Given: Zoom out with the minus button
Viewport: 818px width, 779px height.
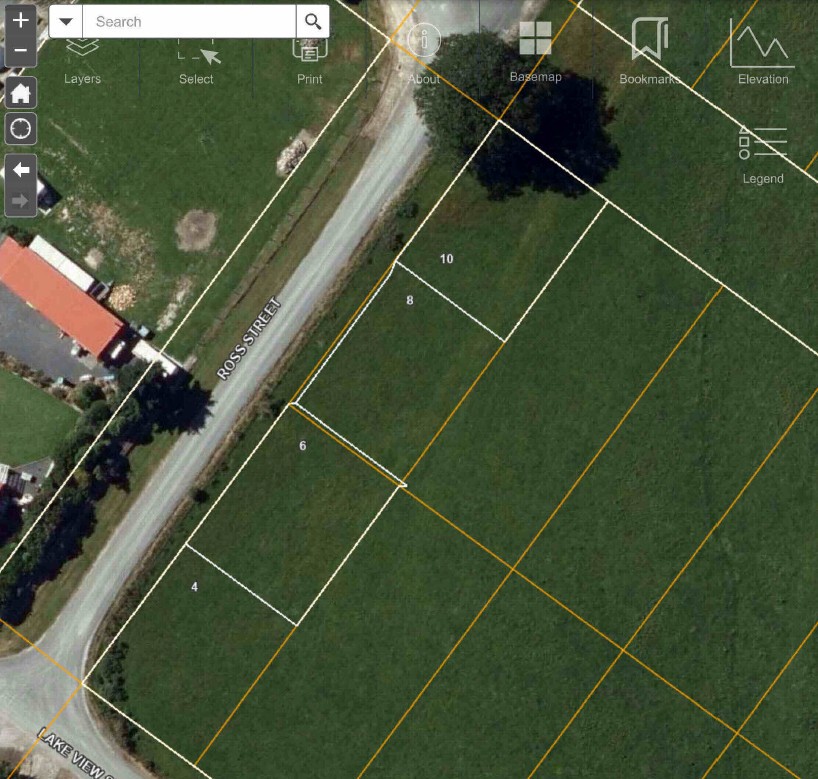Looking at the screenshot, I should click(20, 51).
